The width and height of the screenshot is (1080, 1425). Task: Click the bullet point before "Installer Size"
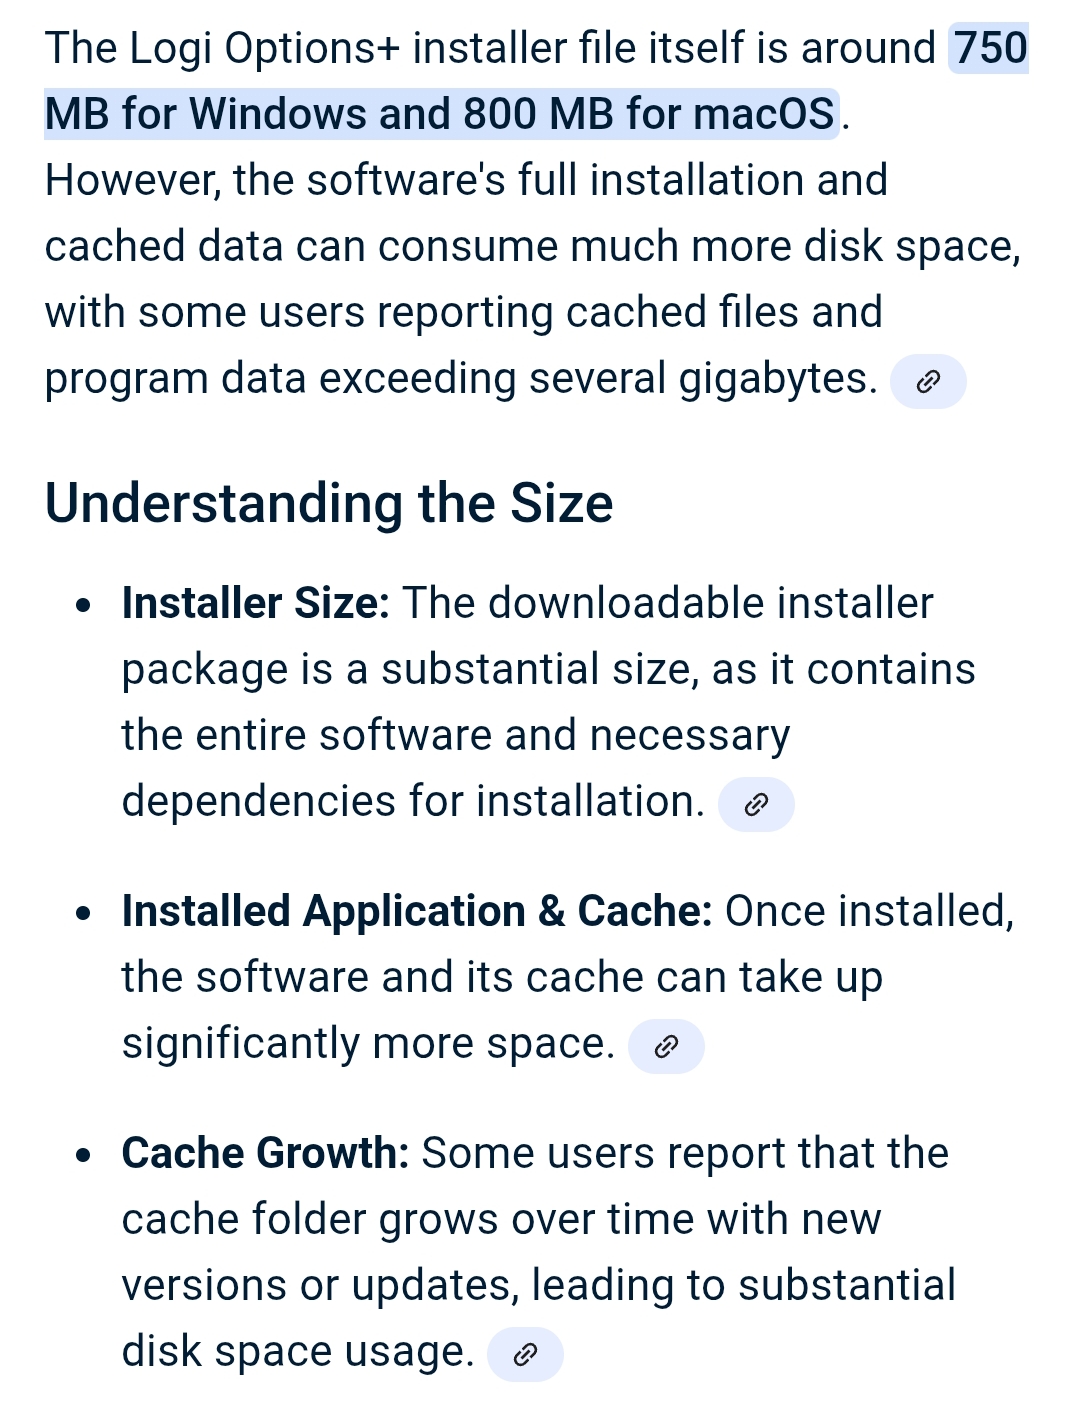84,606
